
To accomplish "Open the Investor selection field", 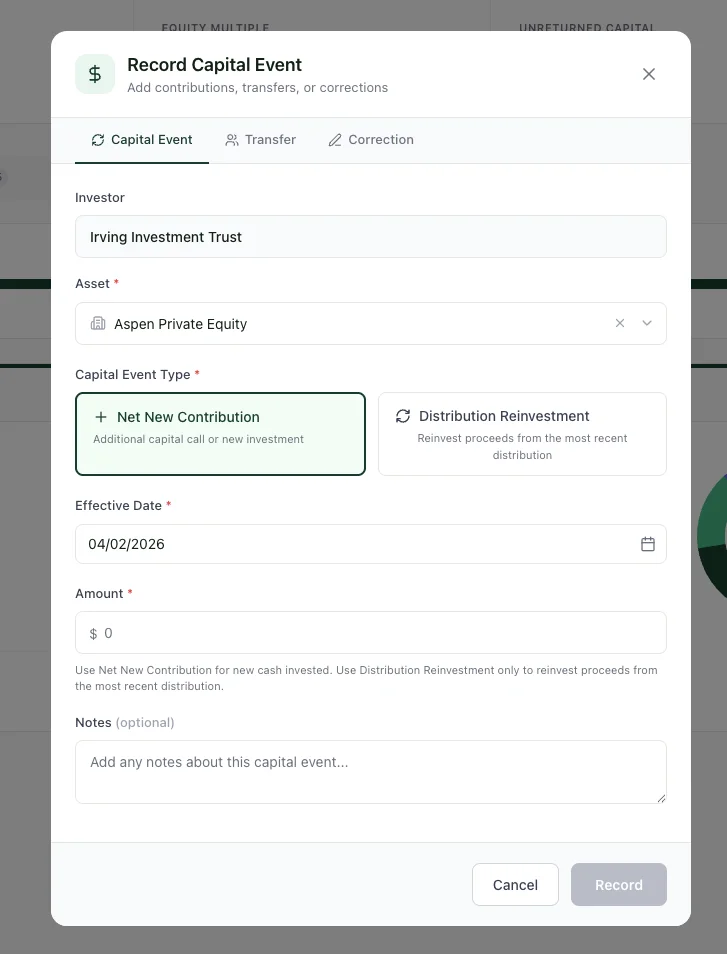I will (370, 237).
